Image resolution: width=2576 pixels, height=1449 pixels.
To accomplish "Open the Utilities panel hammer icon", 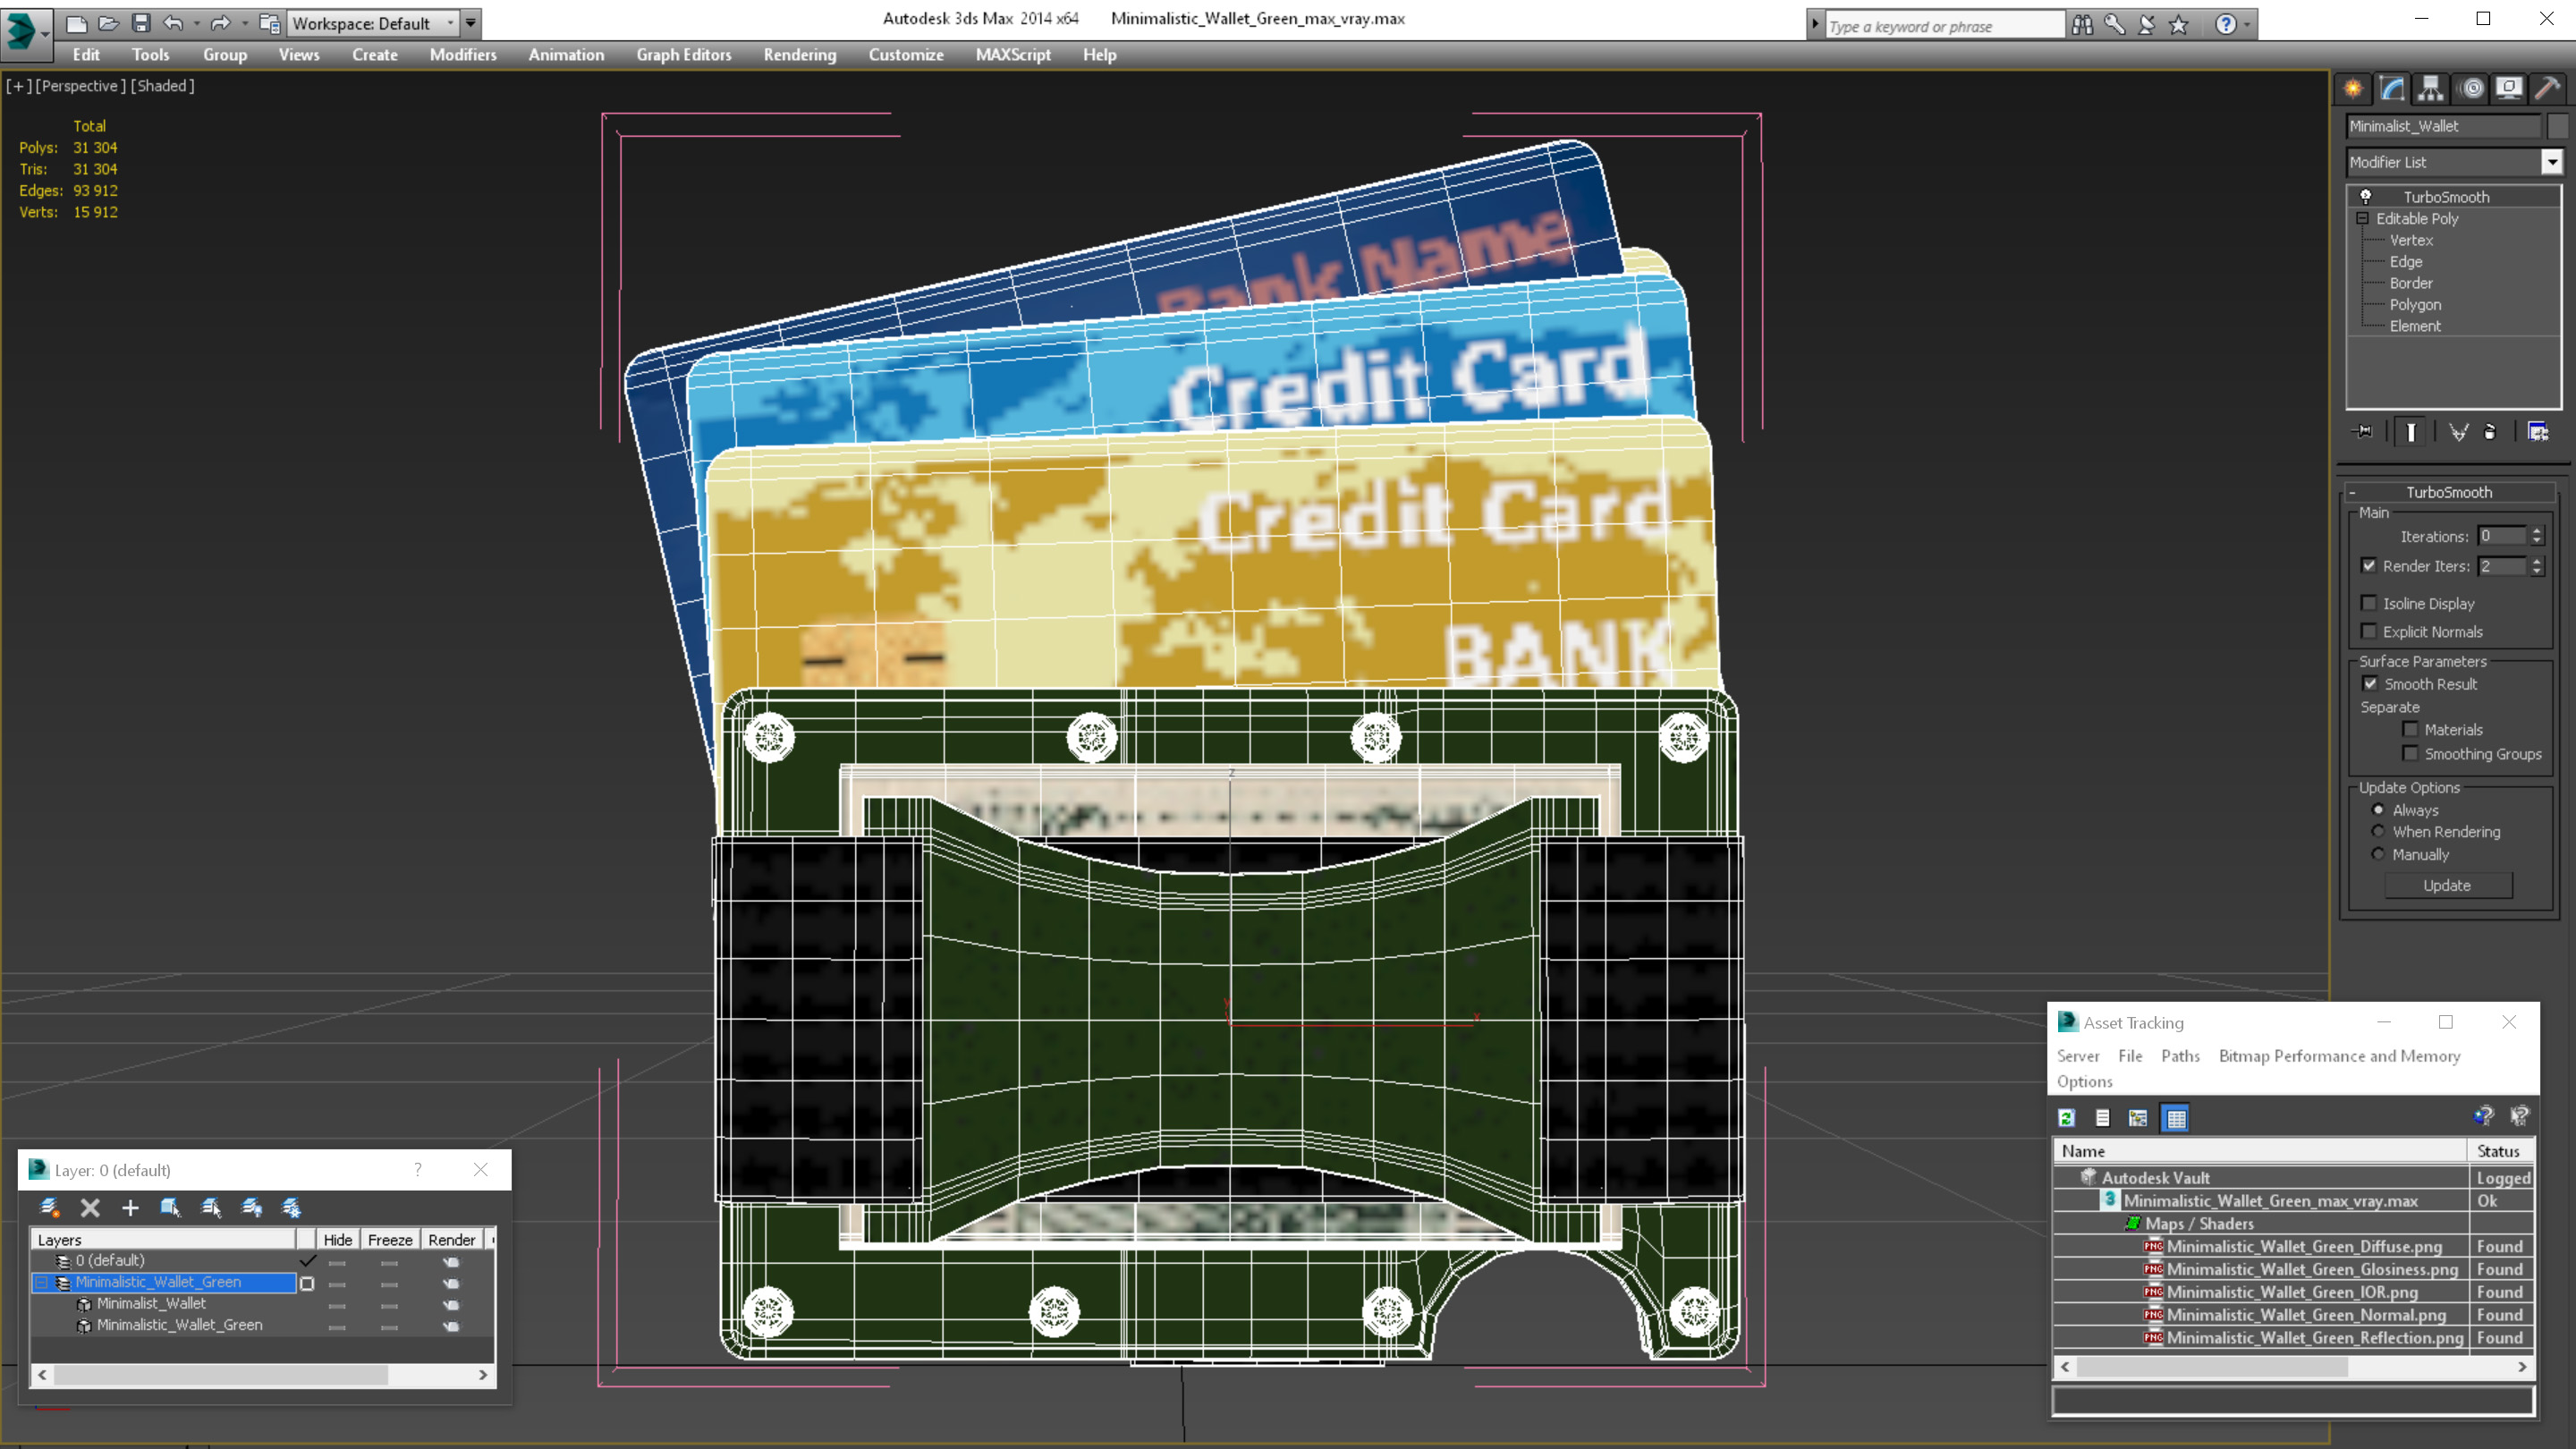I will click(x=2547, y=89).
